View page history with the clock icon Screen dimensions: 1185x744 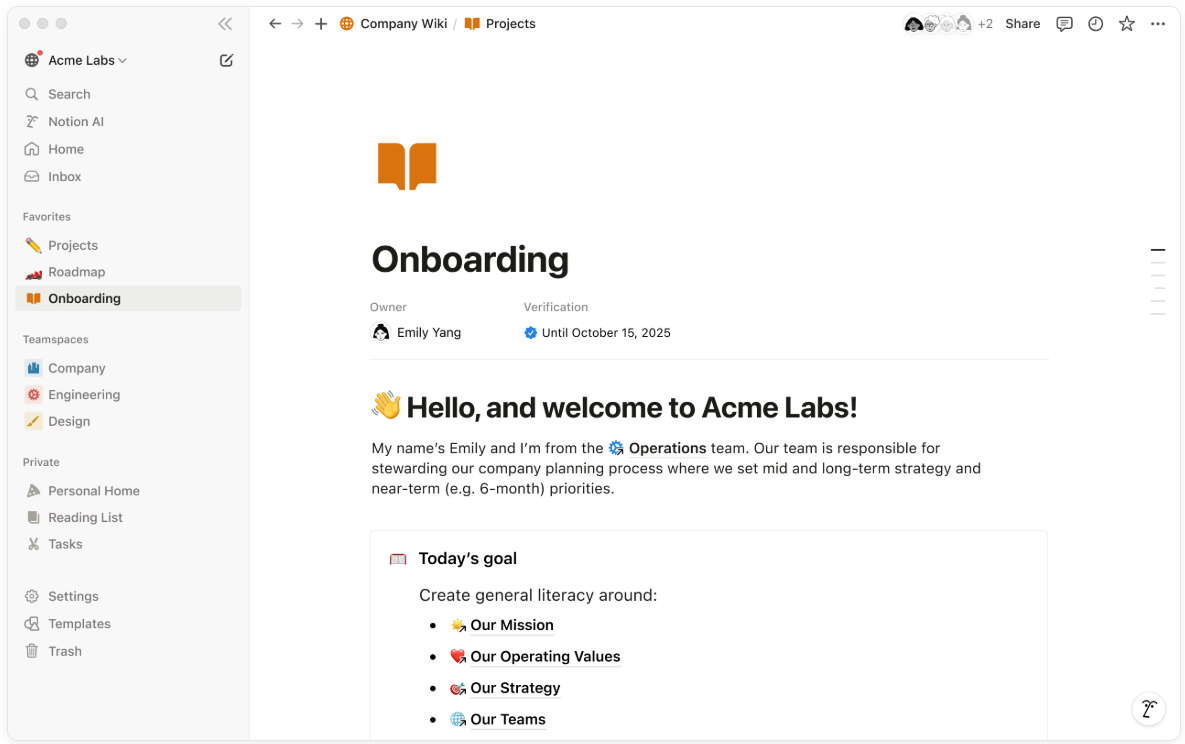click(1096, 23)
